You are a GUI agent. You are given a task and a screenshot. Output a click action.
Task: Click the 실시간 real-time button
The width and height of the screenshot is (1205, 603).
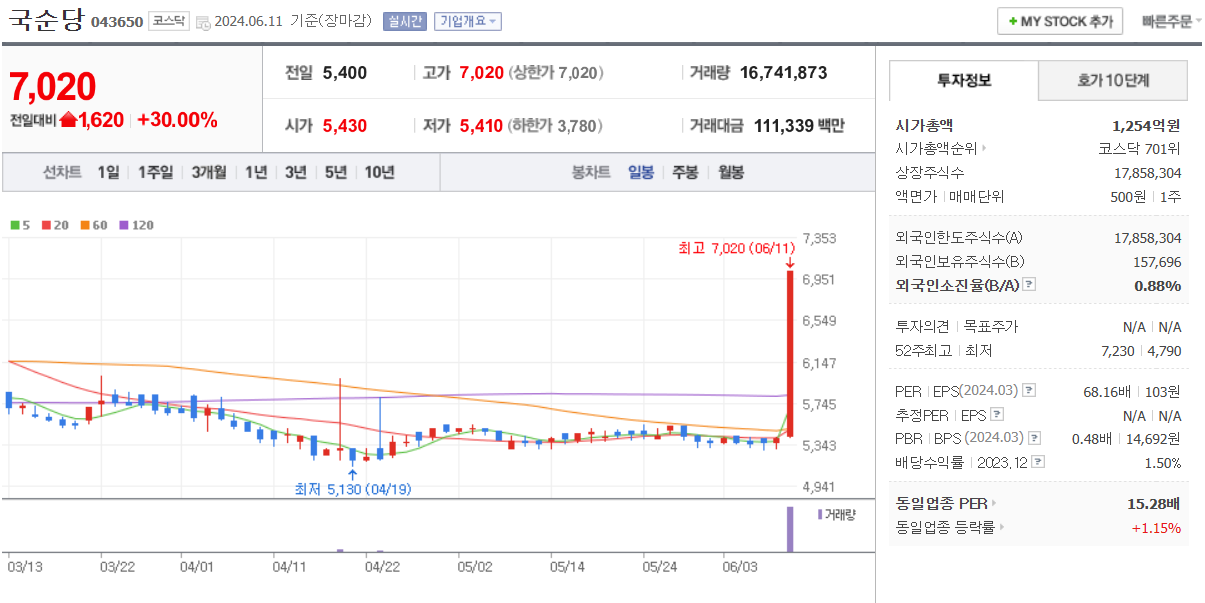405,21
